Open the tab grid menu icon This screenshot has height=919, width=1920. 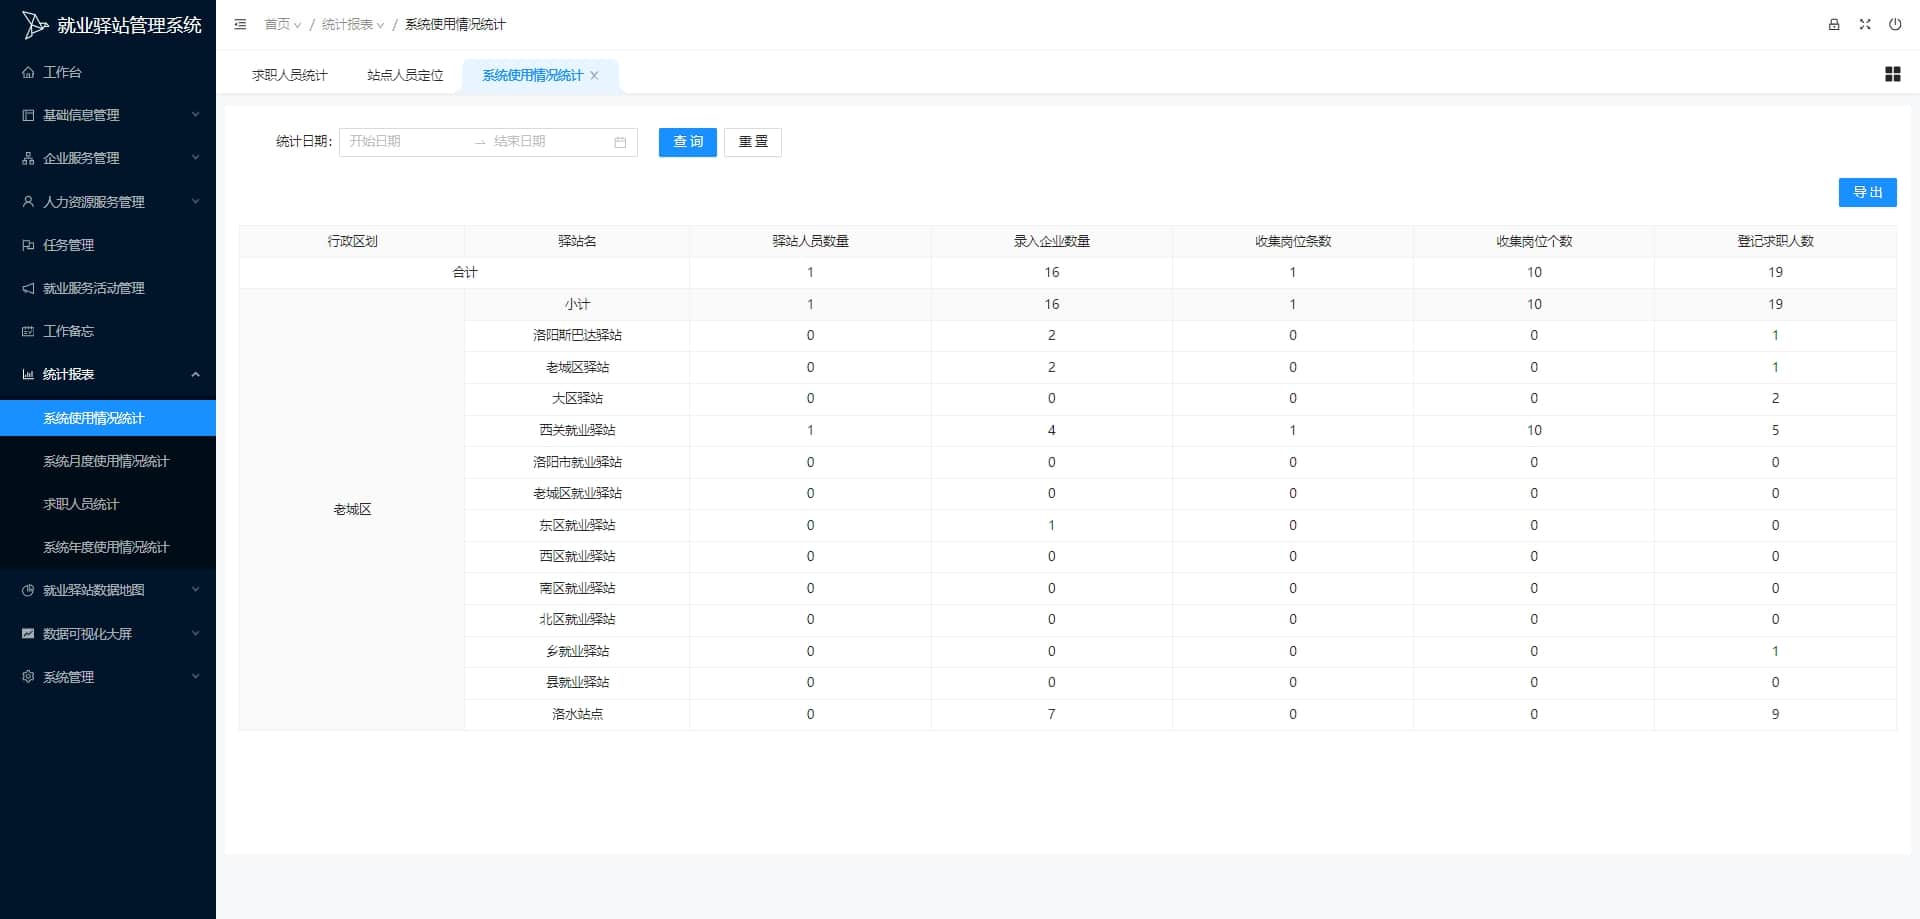1893,74
